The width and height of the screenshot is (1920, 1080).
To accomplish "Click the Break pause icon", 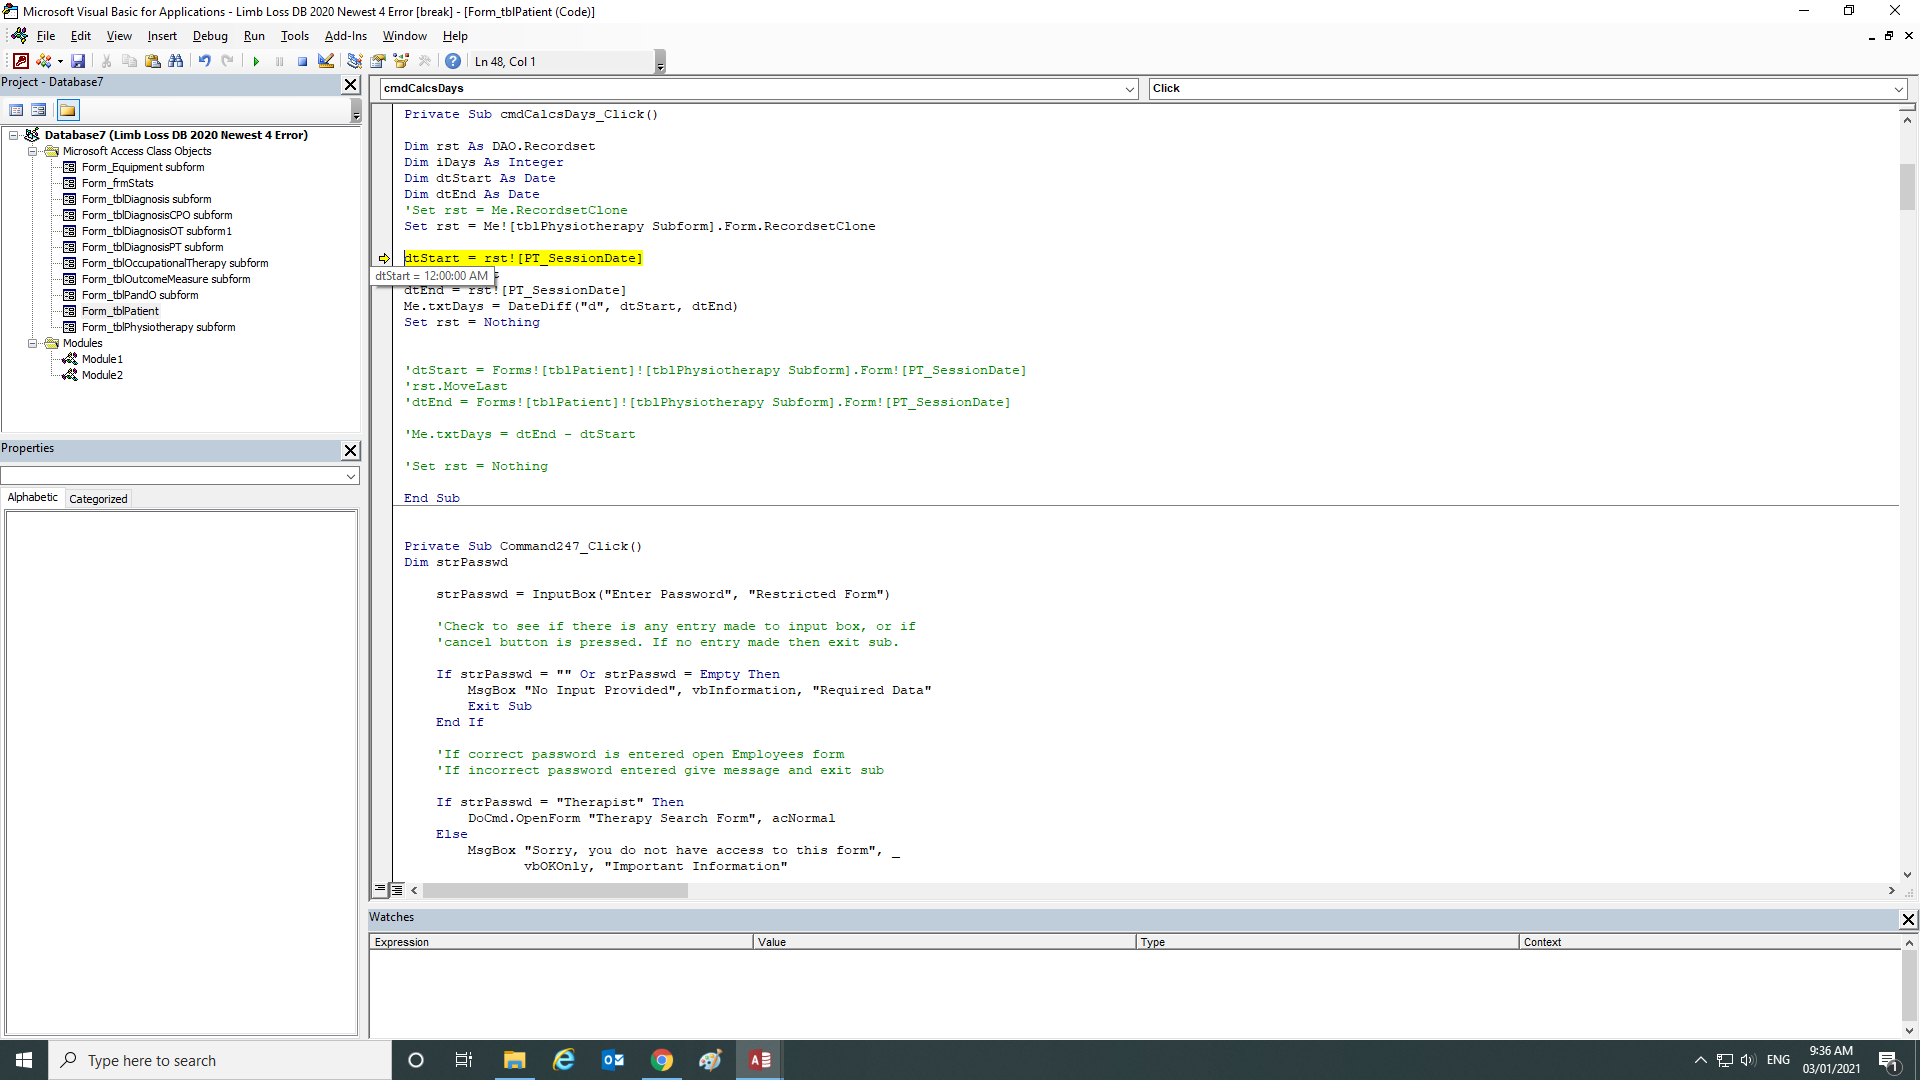I will tap(279, 61).
